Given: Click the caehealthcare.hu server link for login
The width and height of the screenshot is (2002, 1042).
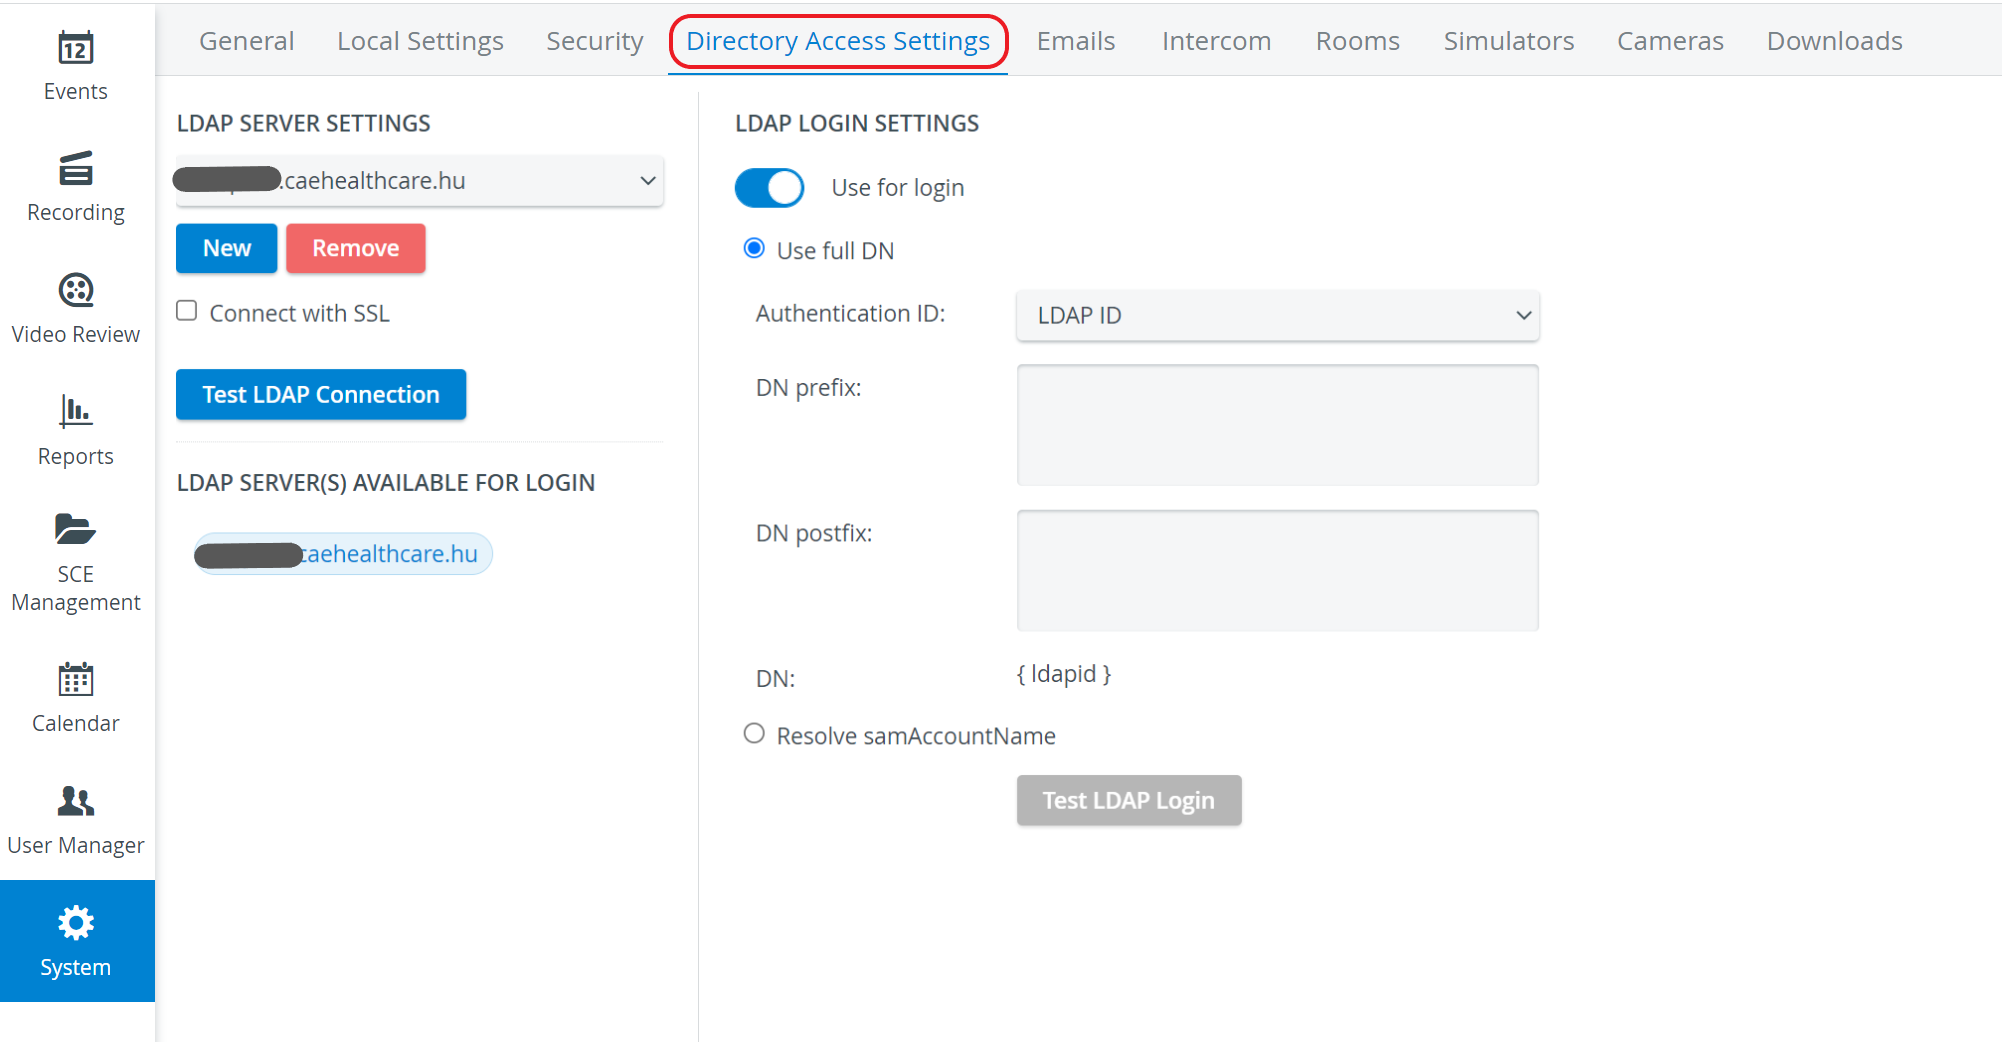Looking at the screenshot, I should pos(343,554).
